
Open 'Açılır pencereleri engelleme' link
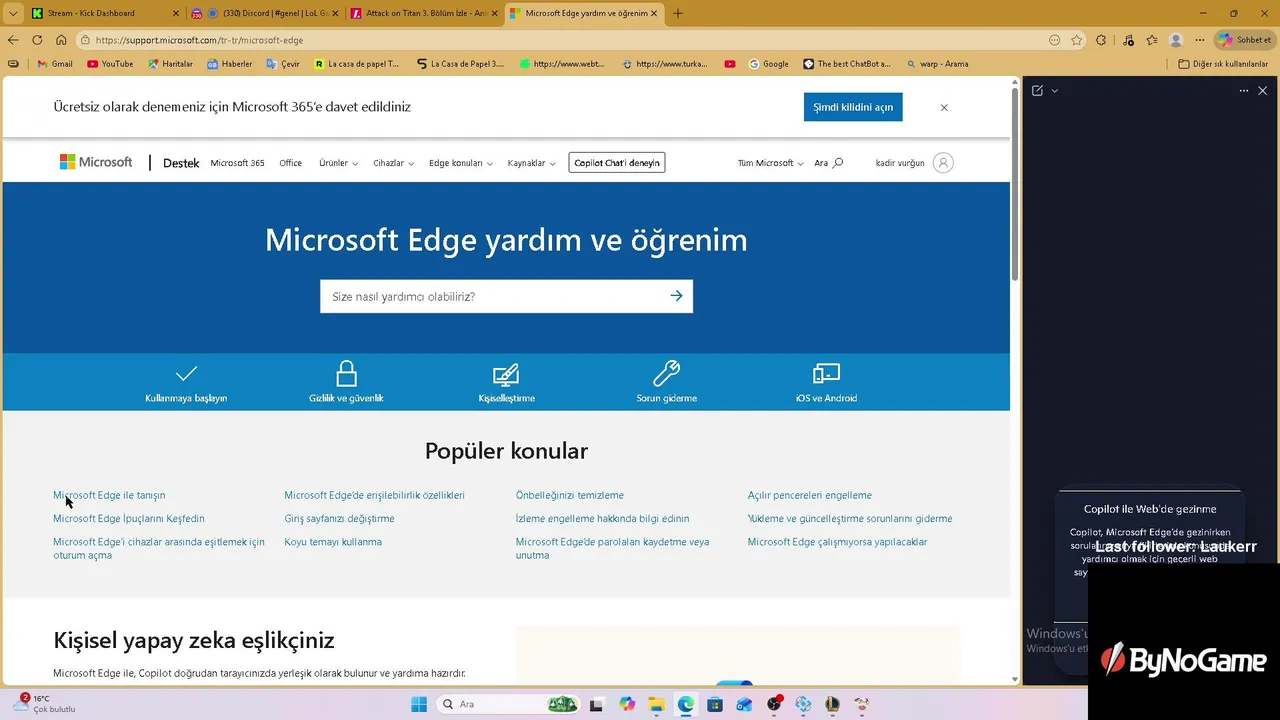(x=810, y=495)
